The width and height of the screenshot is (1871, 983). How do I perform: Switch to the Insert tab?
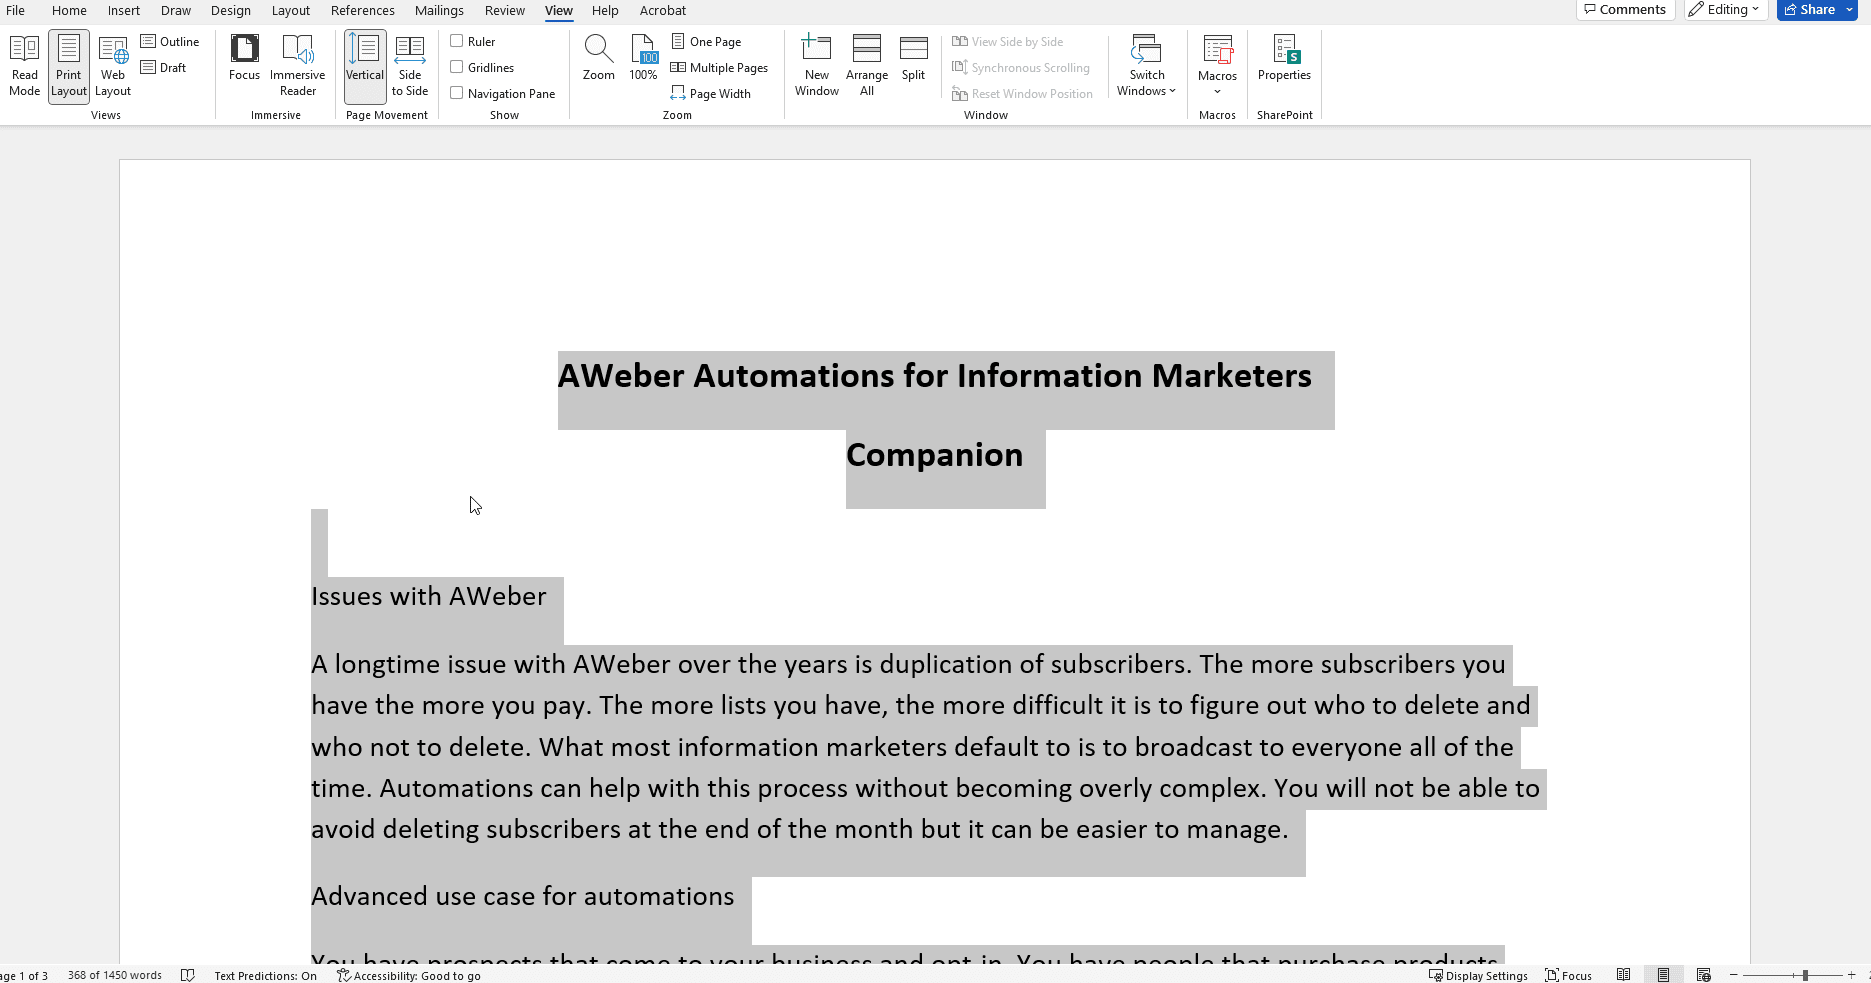click(124, 10)
